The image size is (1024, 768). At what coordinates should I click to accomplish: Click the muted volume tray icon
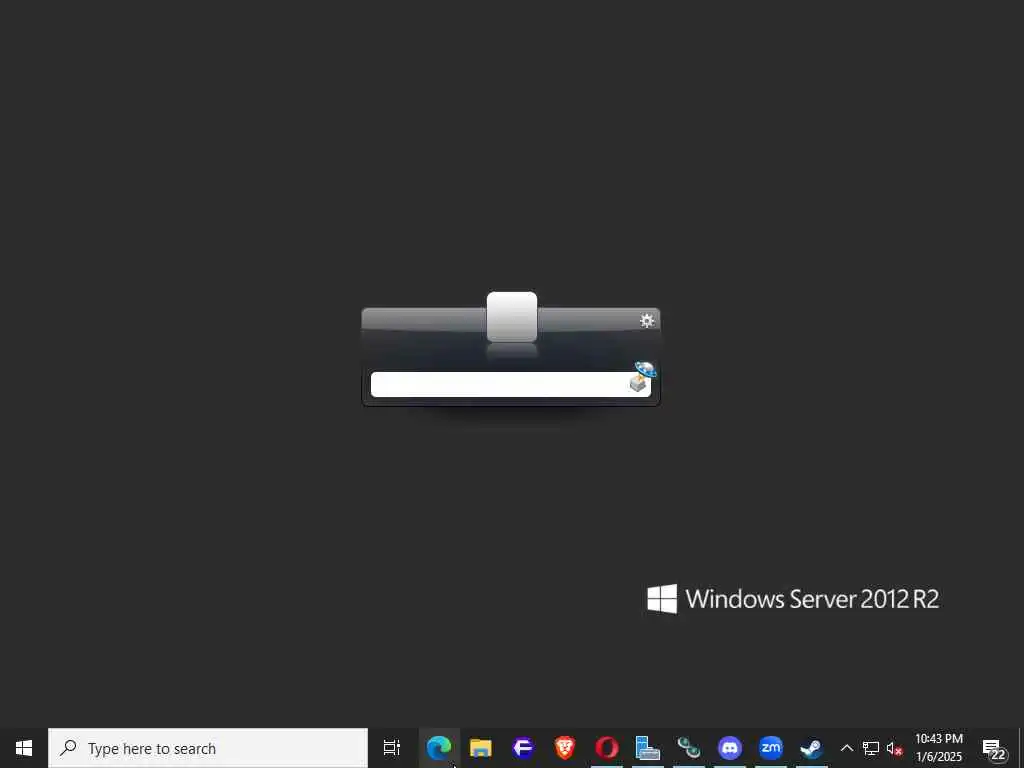(x=895, y=749)
